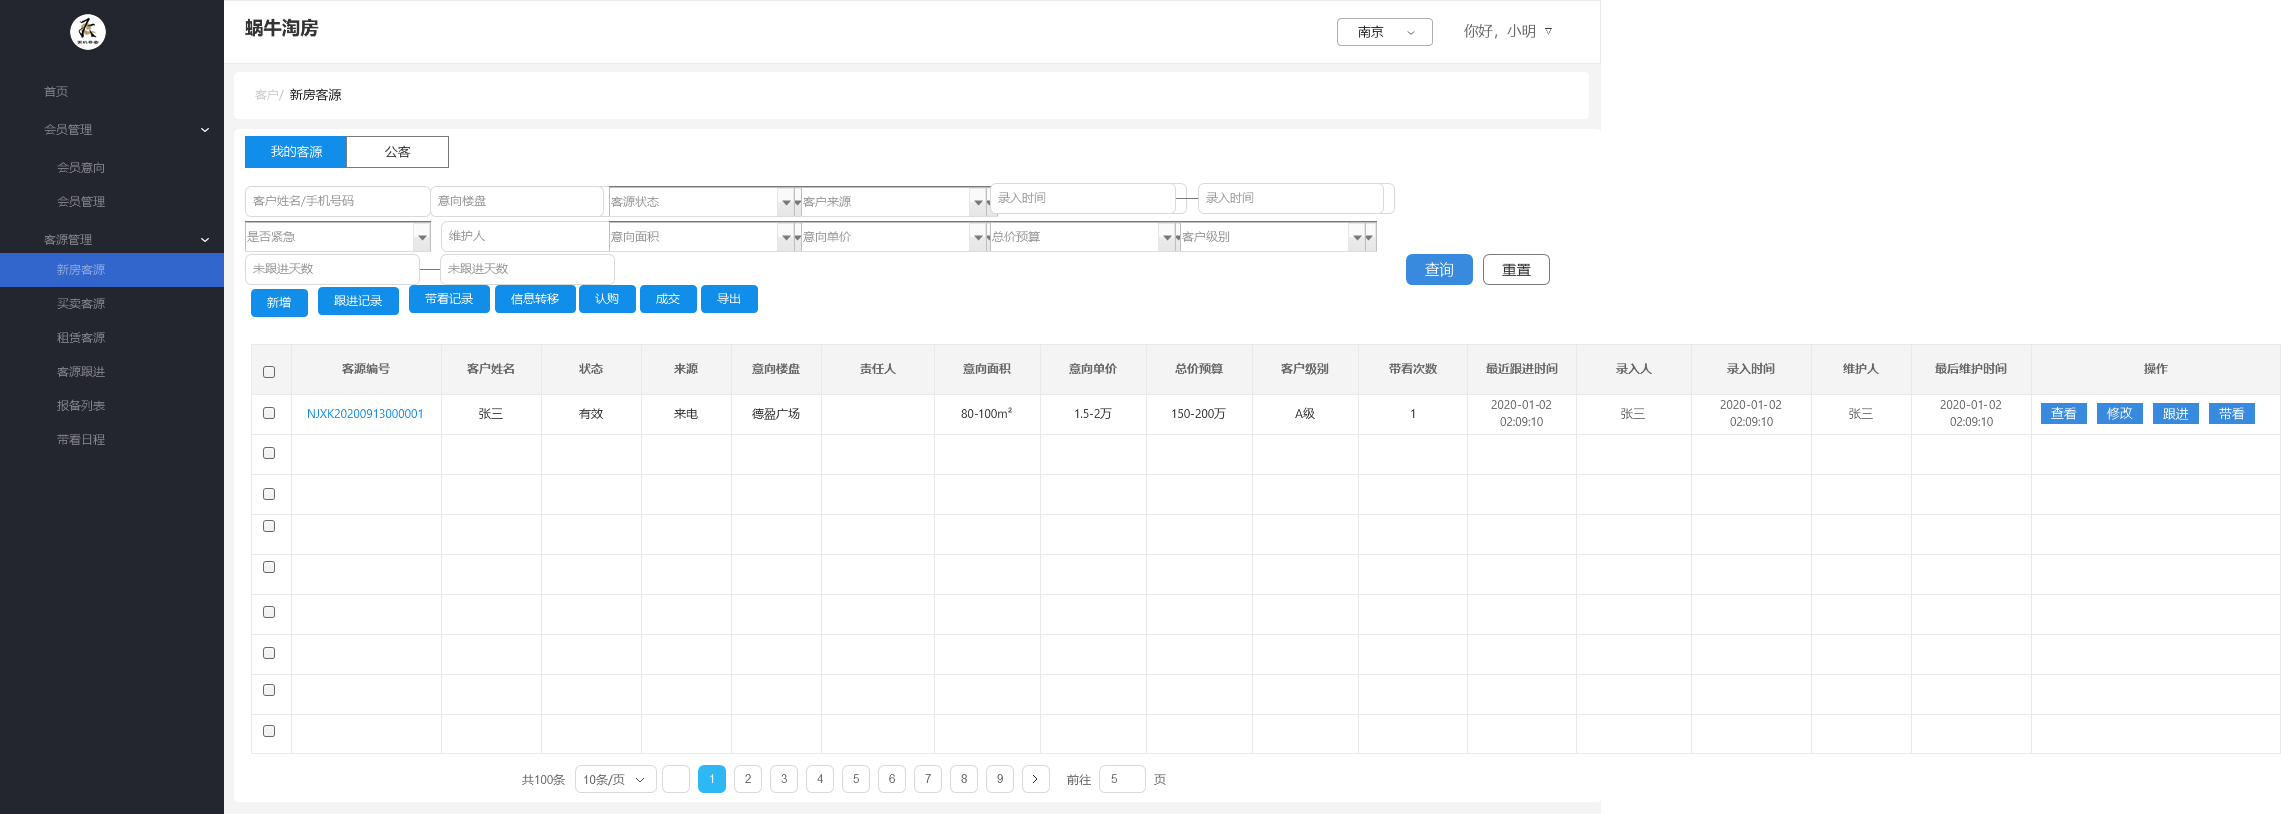Open the 客源状态 dropdown
The height and width of the screenshot is (814, 2281).
(x=701, y=202)
